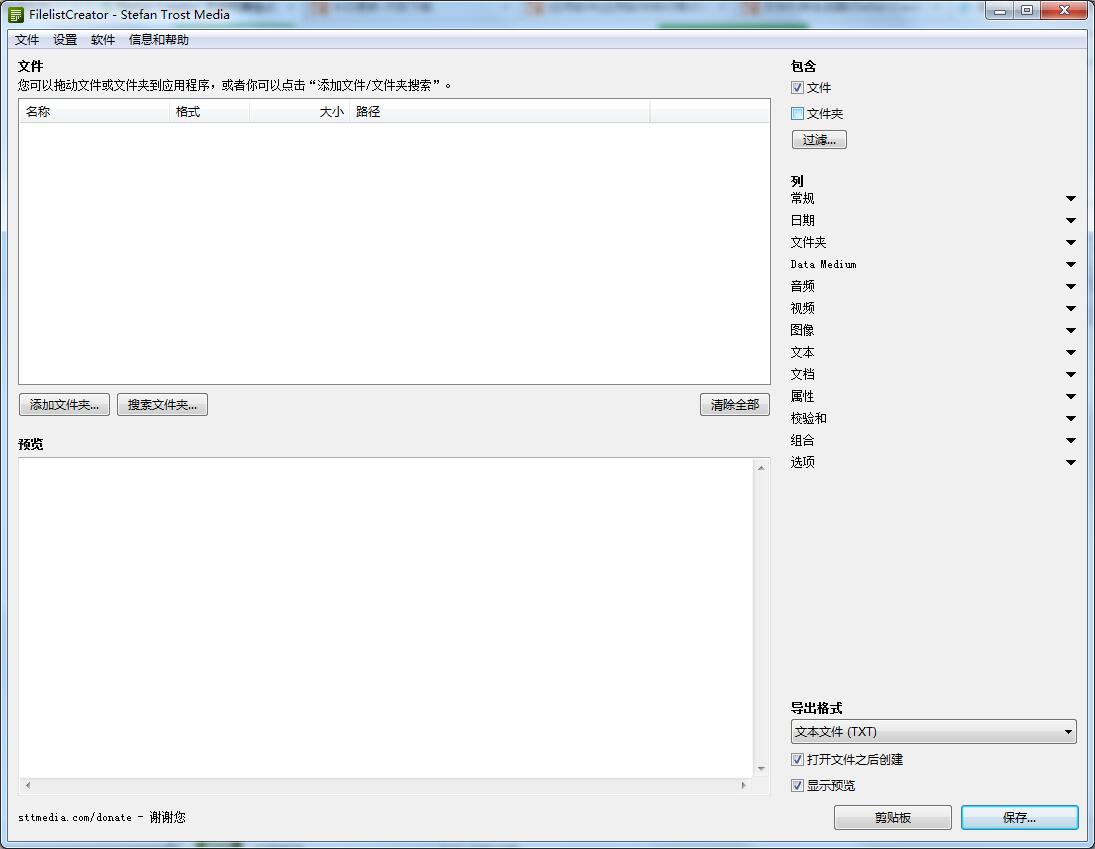Expand the 日期 column section
Image resolution: width=1095 pixels, height=849 pixels.
[1070, 220]
